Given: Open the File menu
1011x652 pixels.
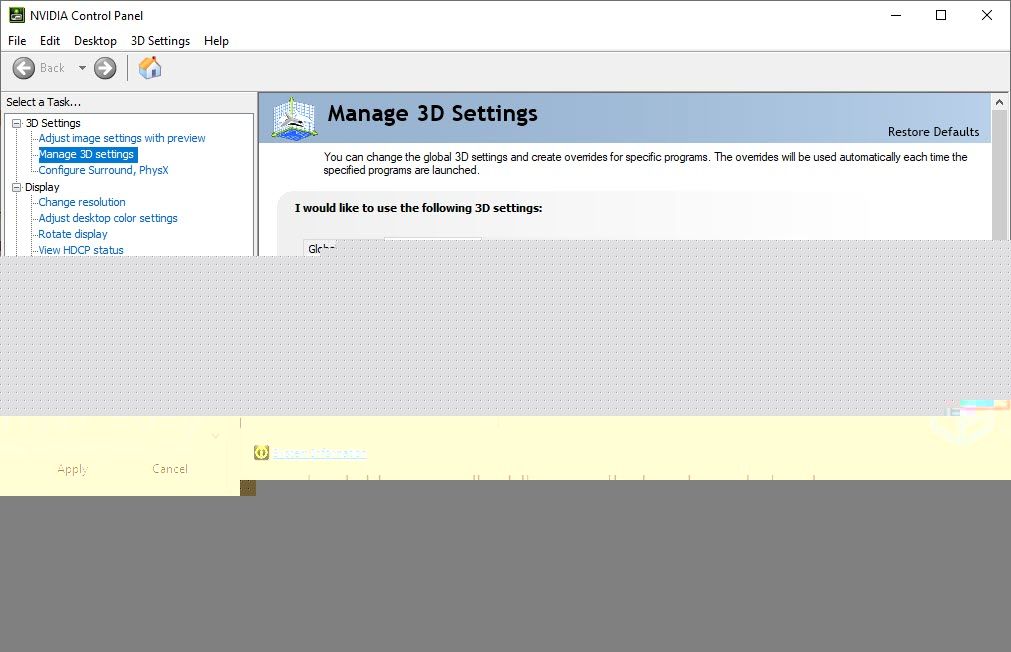Looking at the screenshot, I should point(17,41).
